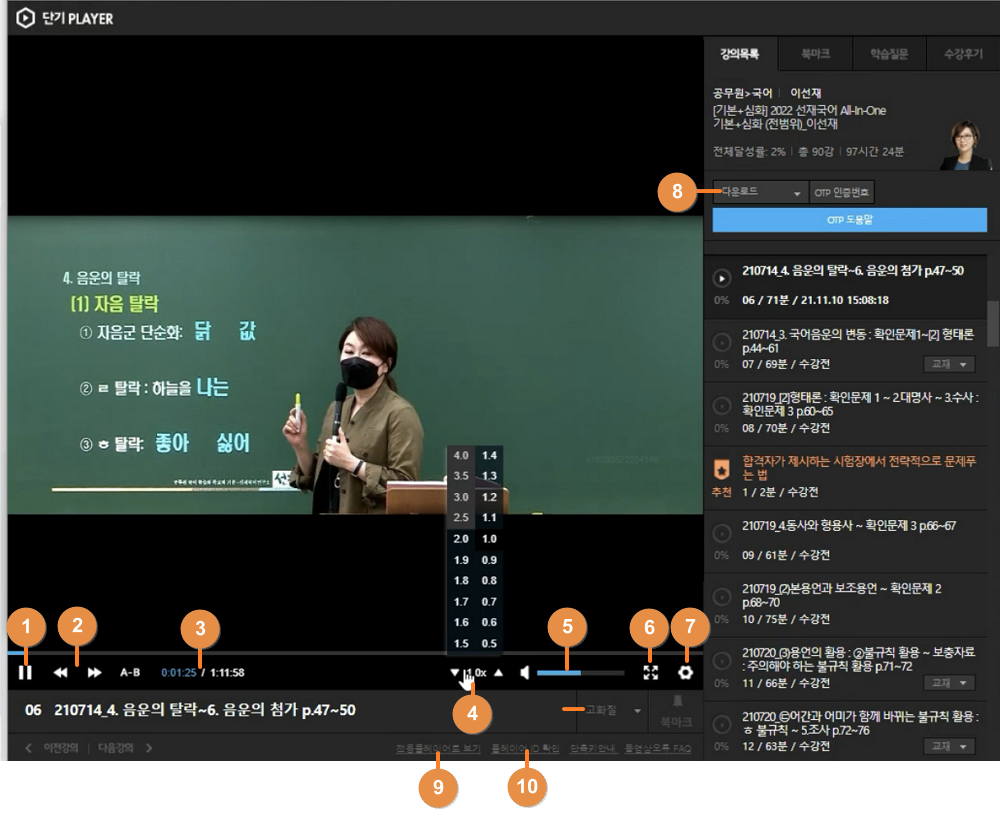Click the rewind button
The height and width of the screenshot is (822, 1000).
(61, 673)
